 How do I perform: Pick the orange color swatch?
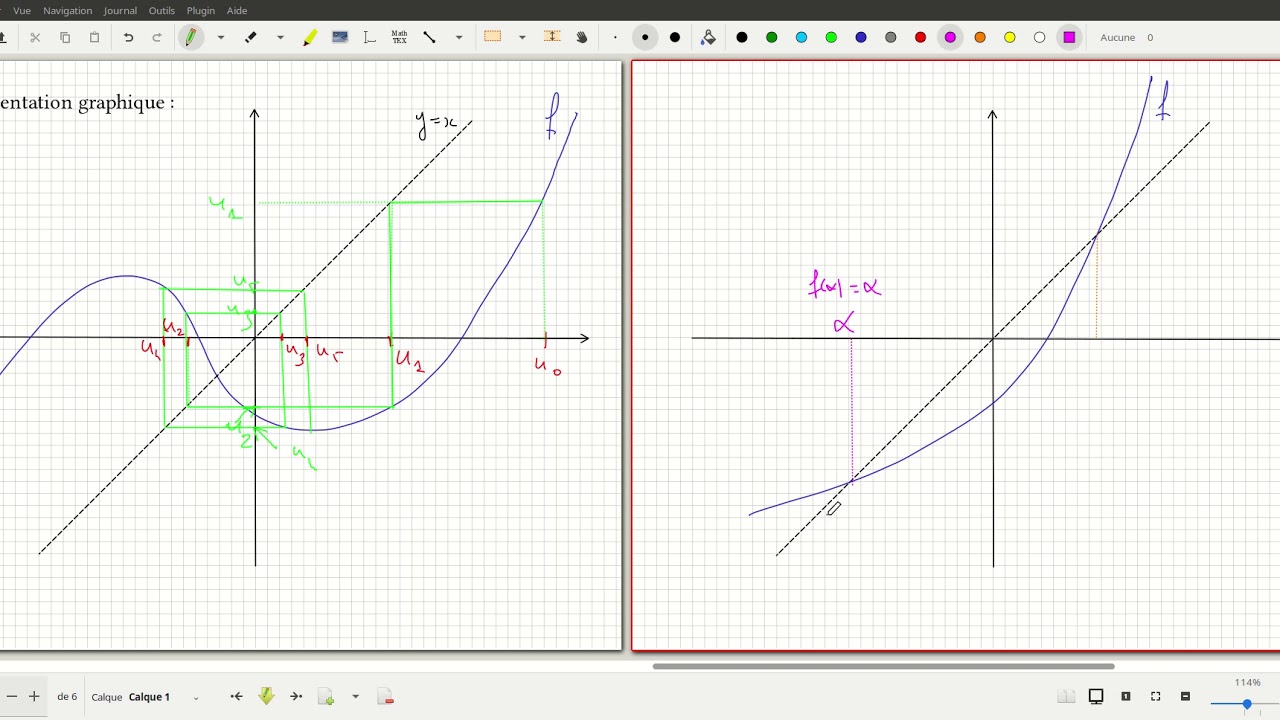[x=980, y=37]
